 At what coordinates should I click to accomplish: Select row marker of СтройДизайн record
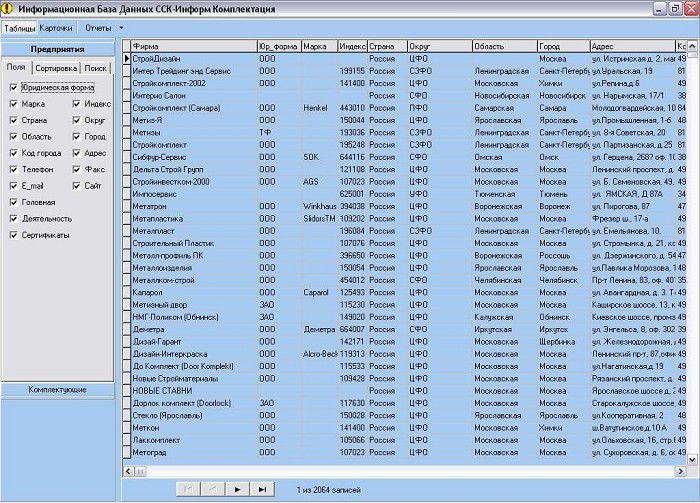point(126,58)
